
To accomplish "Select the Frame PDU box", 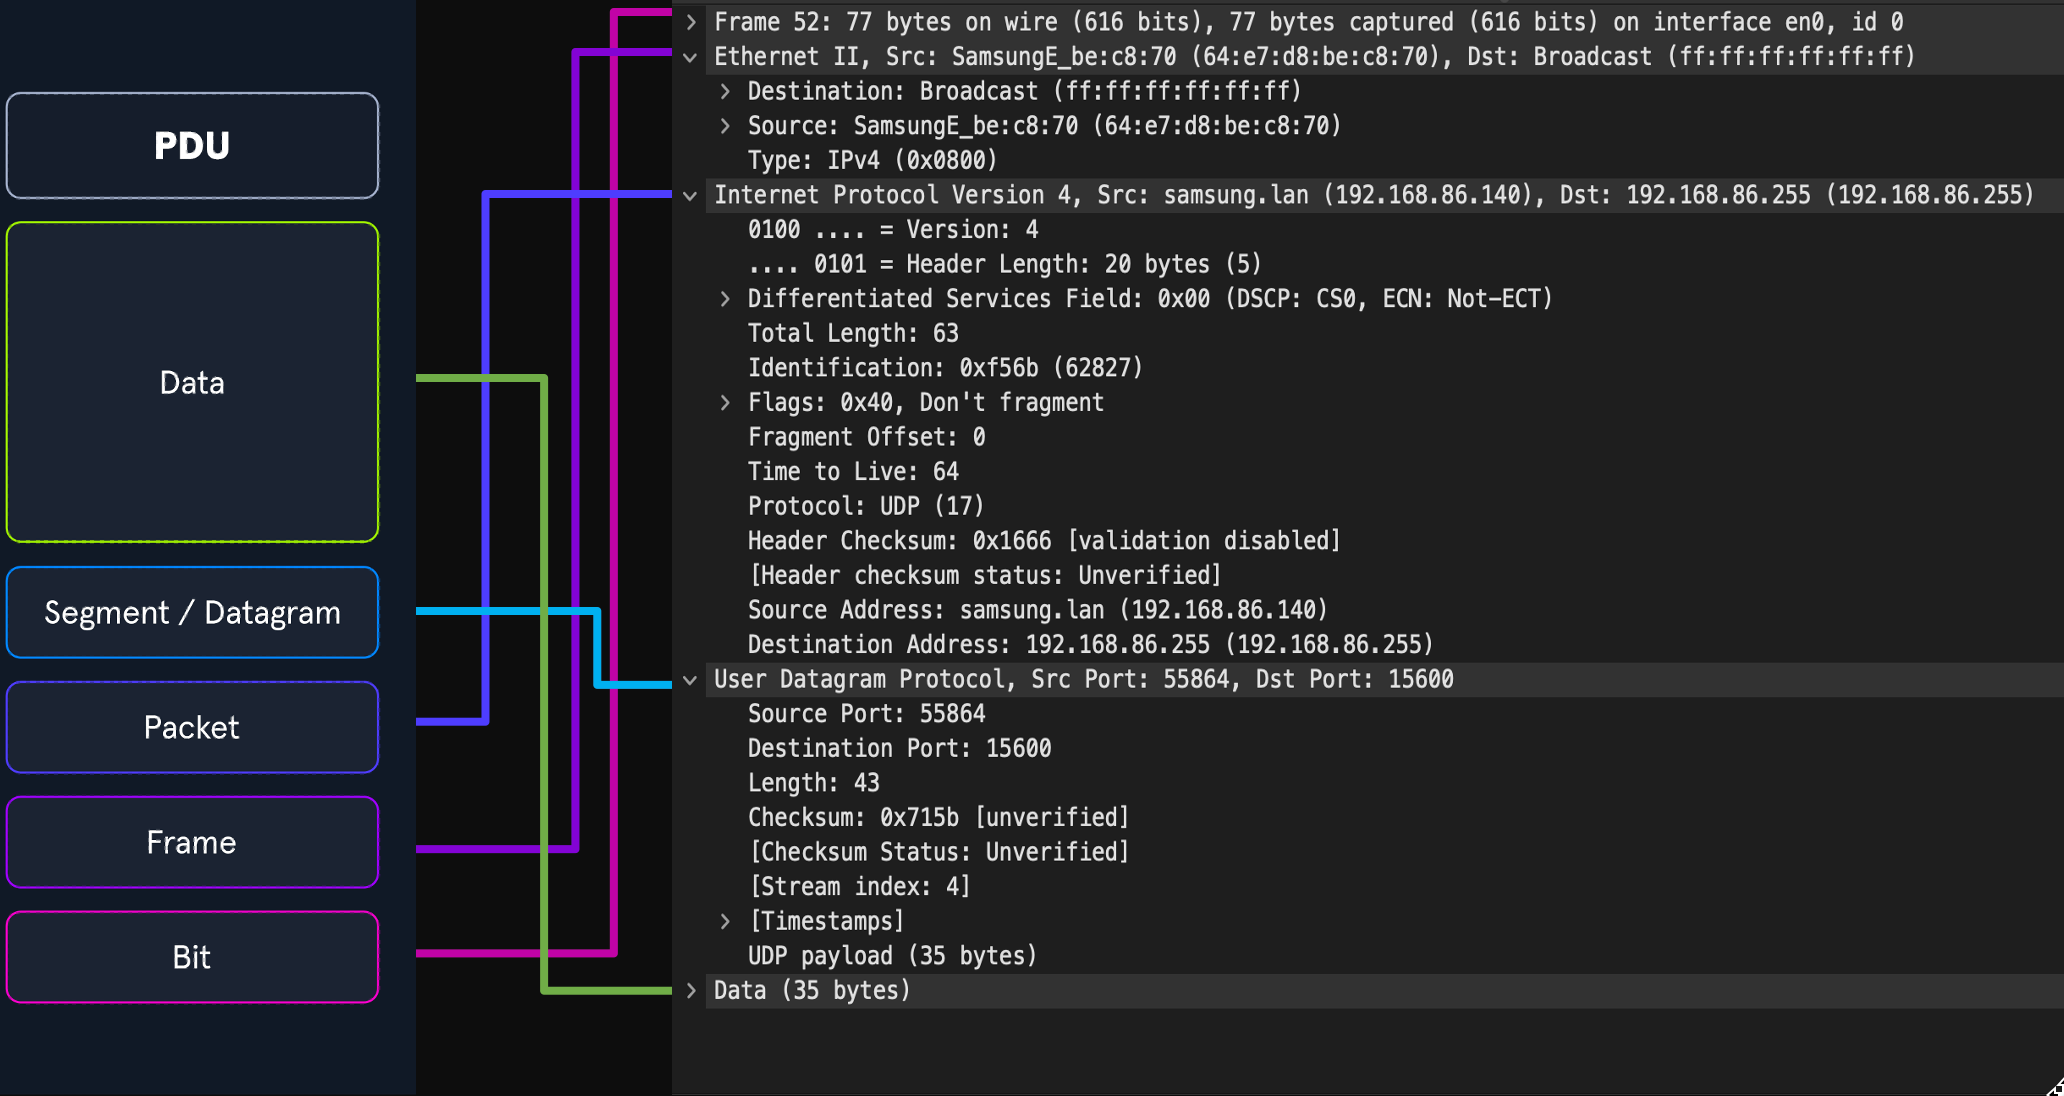I will tap(192, 843).
